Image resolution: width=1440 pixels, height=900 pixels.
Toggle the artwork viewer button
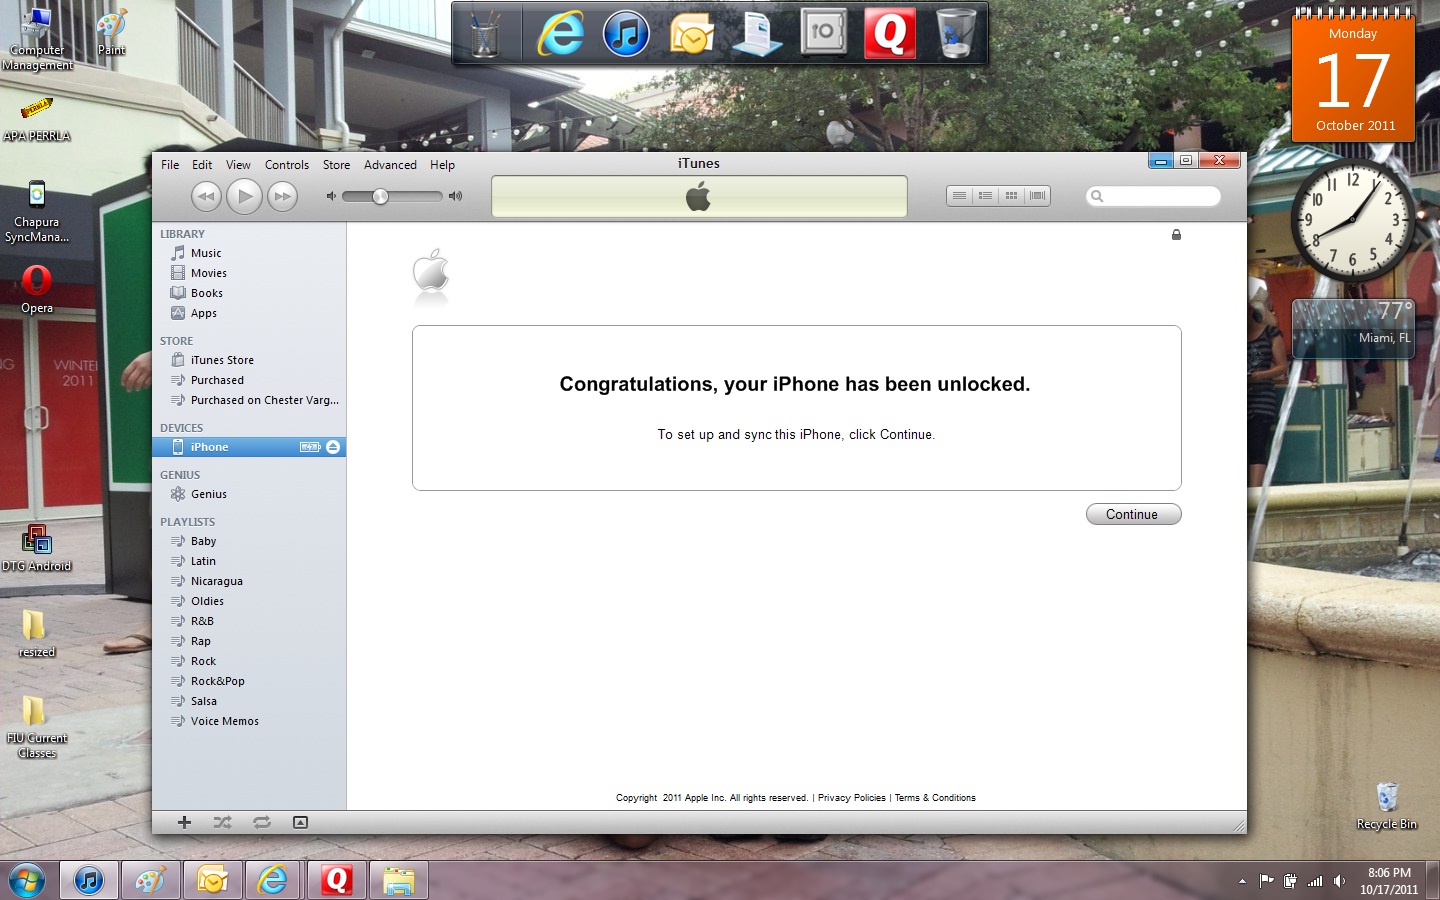[x=300, y=822]
